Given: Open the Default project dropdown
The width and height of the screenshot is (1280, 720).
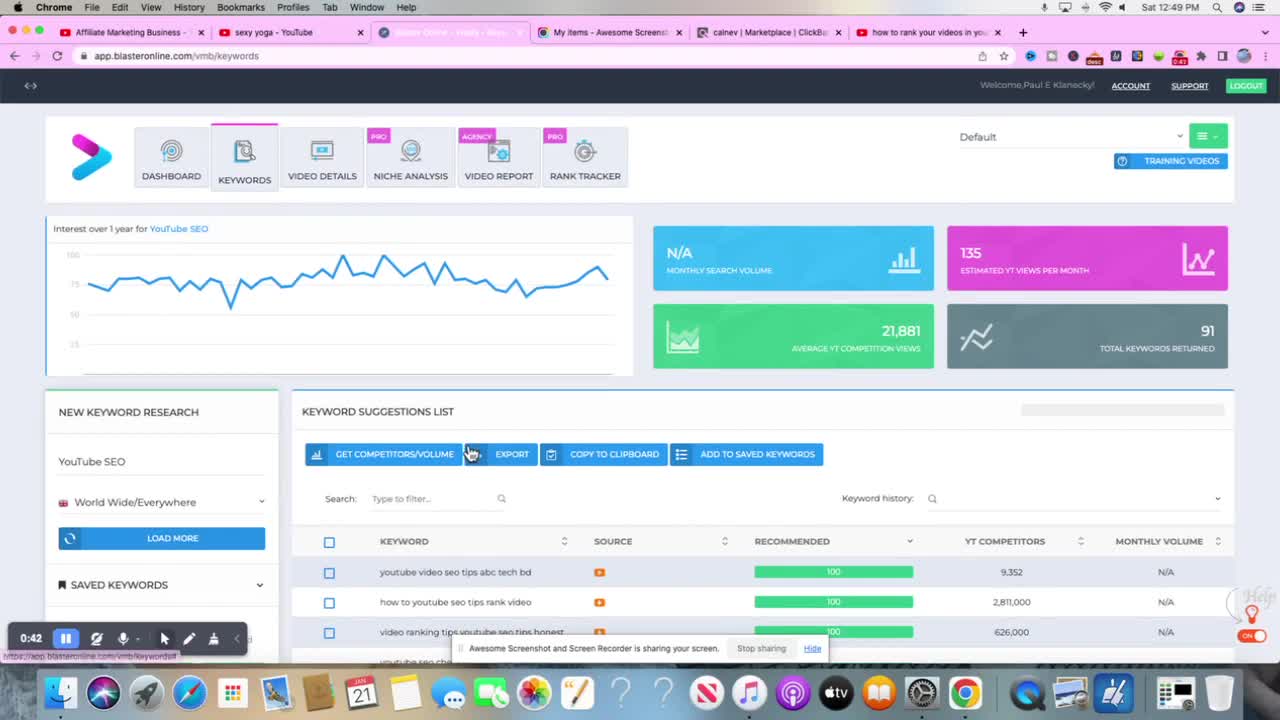Looking at the screenshot, I should (1070, 137).
